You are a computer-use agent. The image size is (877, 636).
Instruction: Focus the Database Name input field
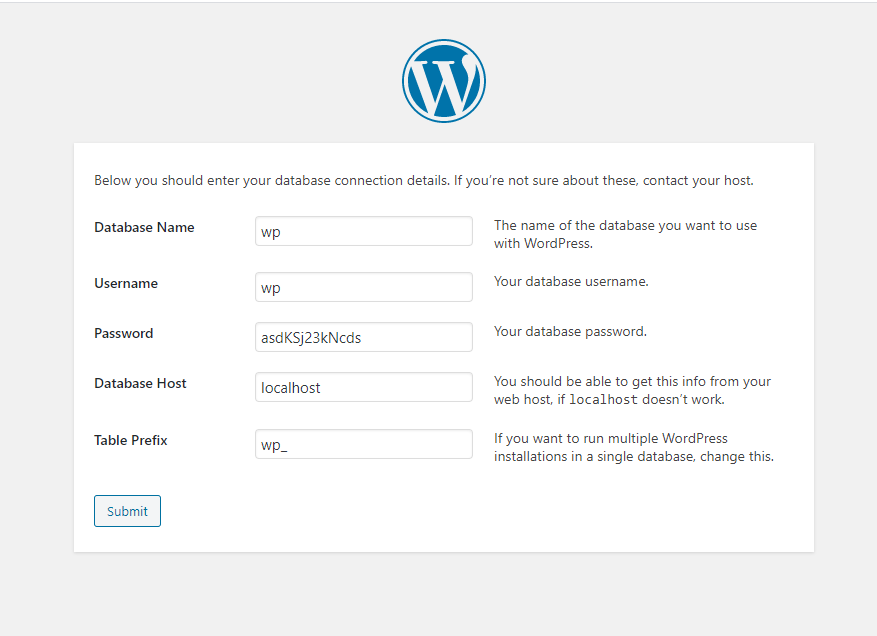(364, 231)
